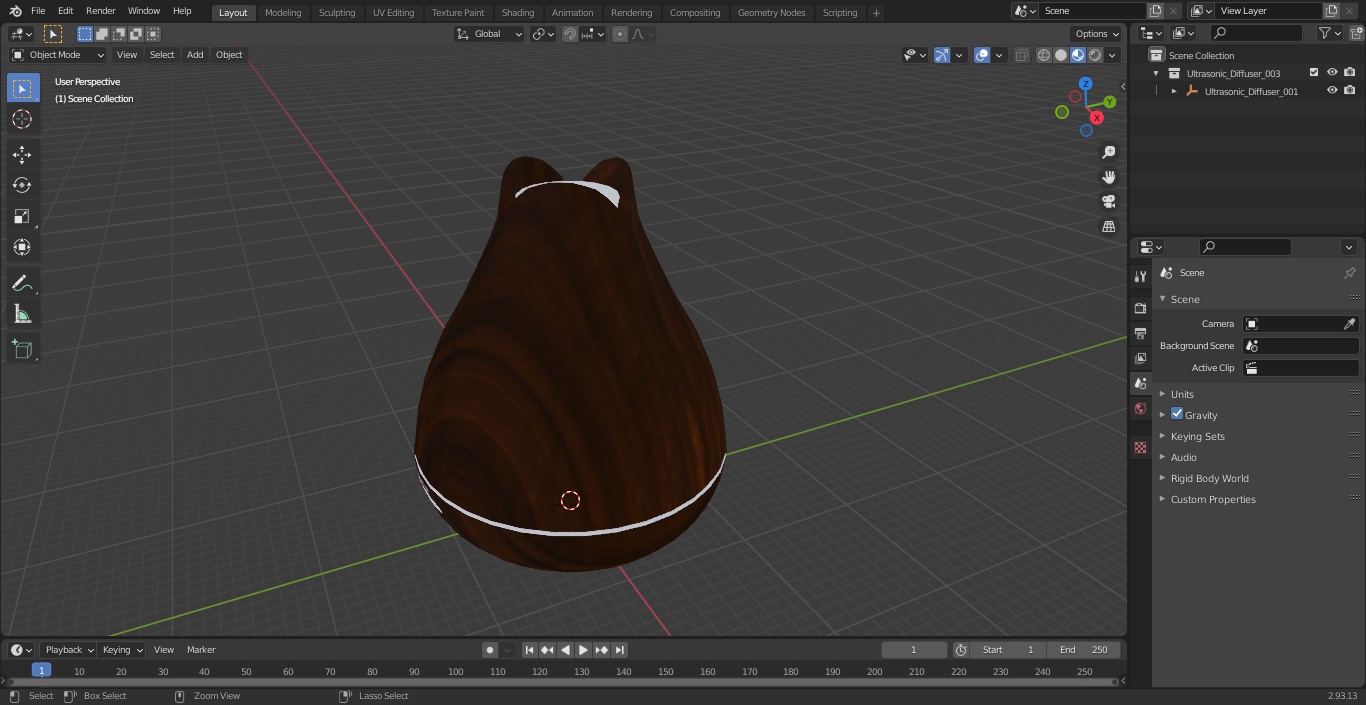Collapse Ultrasonic_Diffuser_003 collection tree
This screenshot has width=1366, height=705.
pyautogui.click(x=1156, y=73)
